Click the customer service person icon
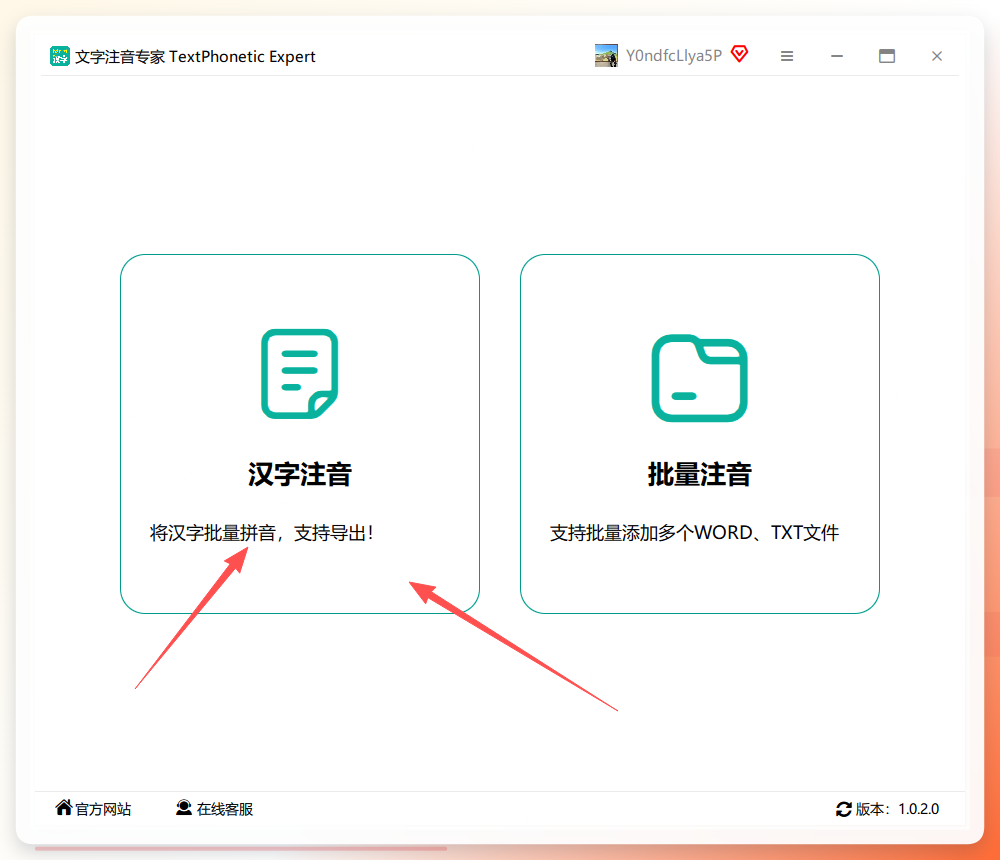Viewport: 1000px width, 860px height. (x=184, y=808)
